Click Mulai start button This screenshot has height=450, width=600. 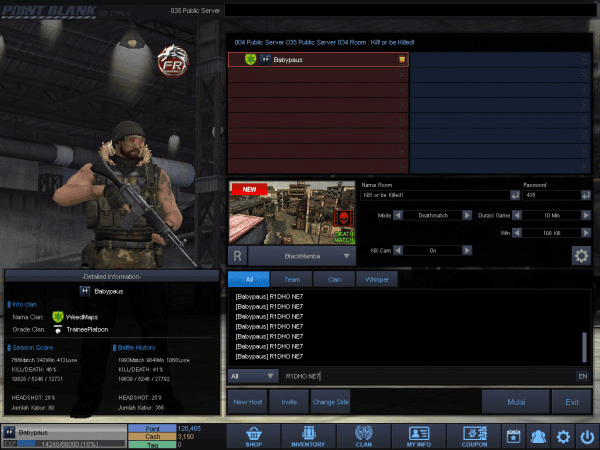(x=516, y=402)
